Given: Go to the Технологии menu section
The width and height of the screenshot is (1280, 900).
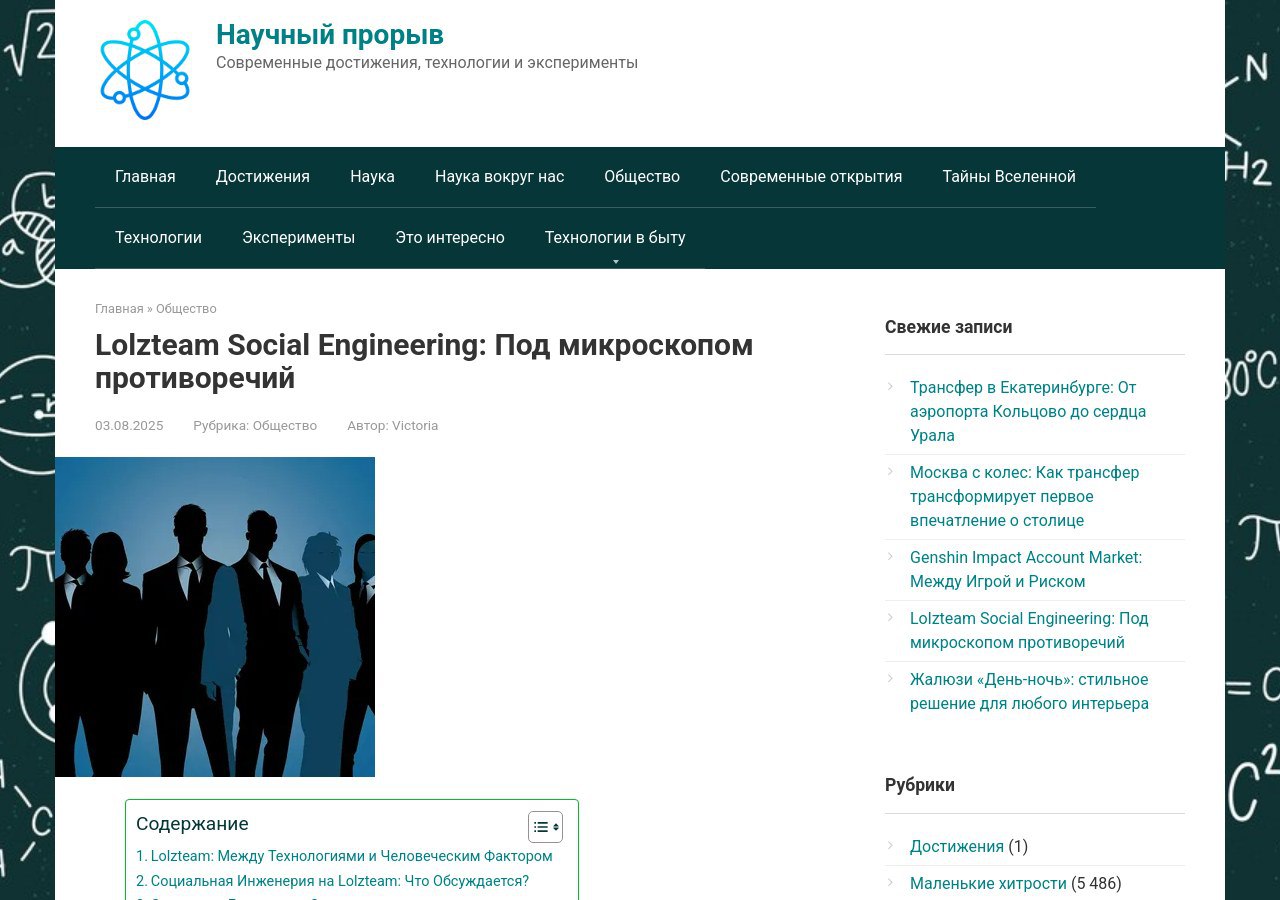Looking at the screenshot, I should point(158,238).
